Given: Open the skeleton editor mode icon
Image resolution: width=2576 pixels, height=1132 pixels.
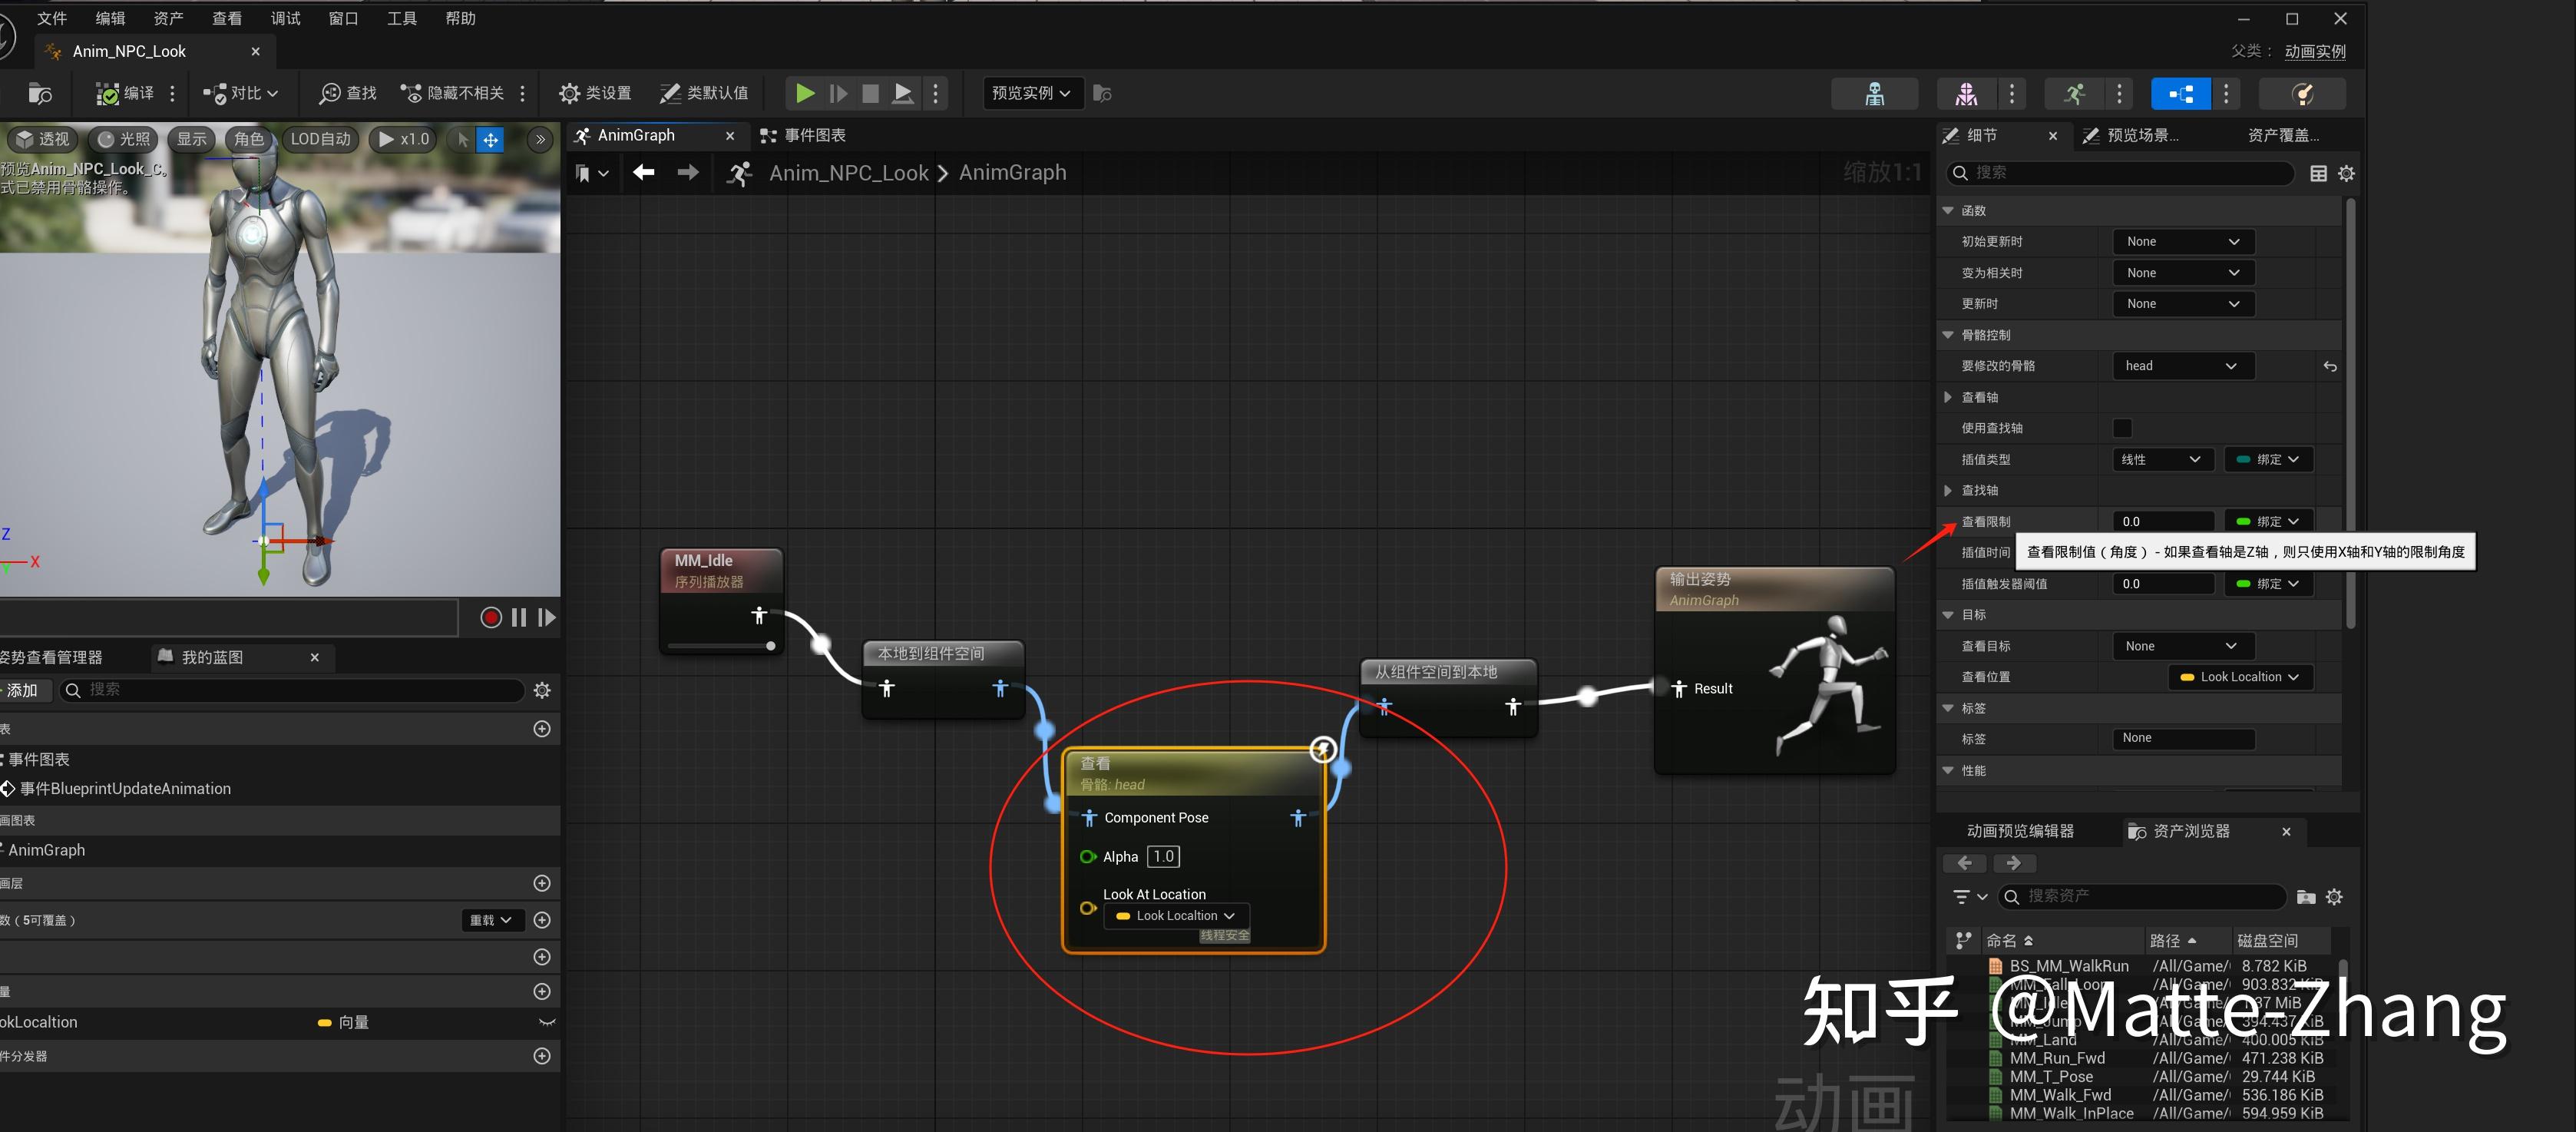Looking at the screenshot, I should (1874, 93).
